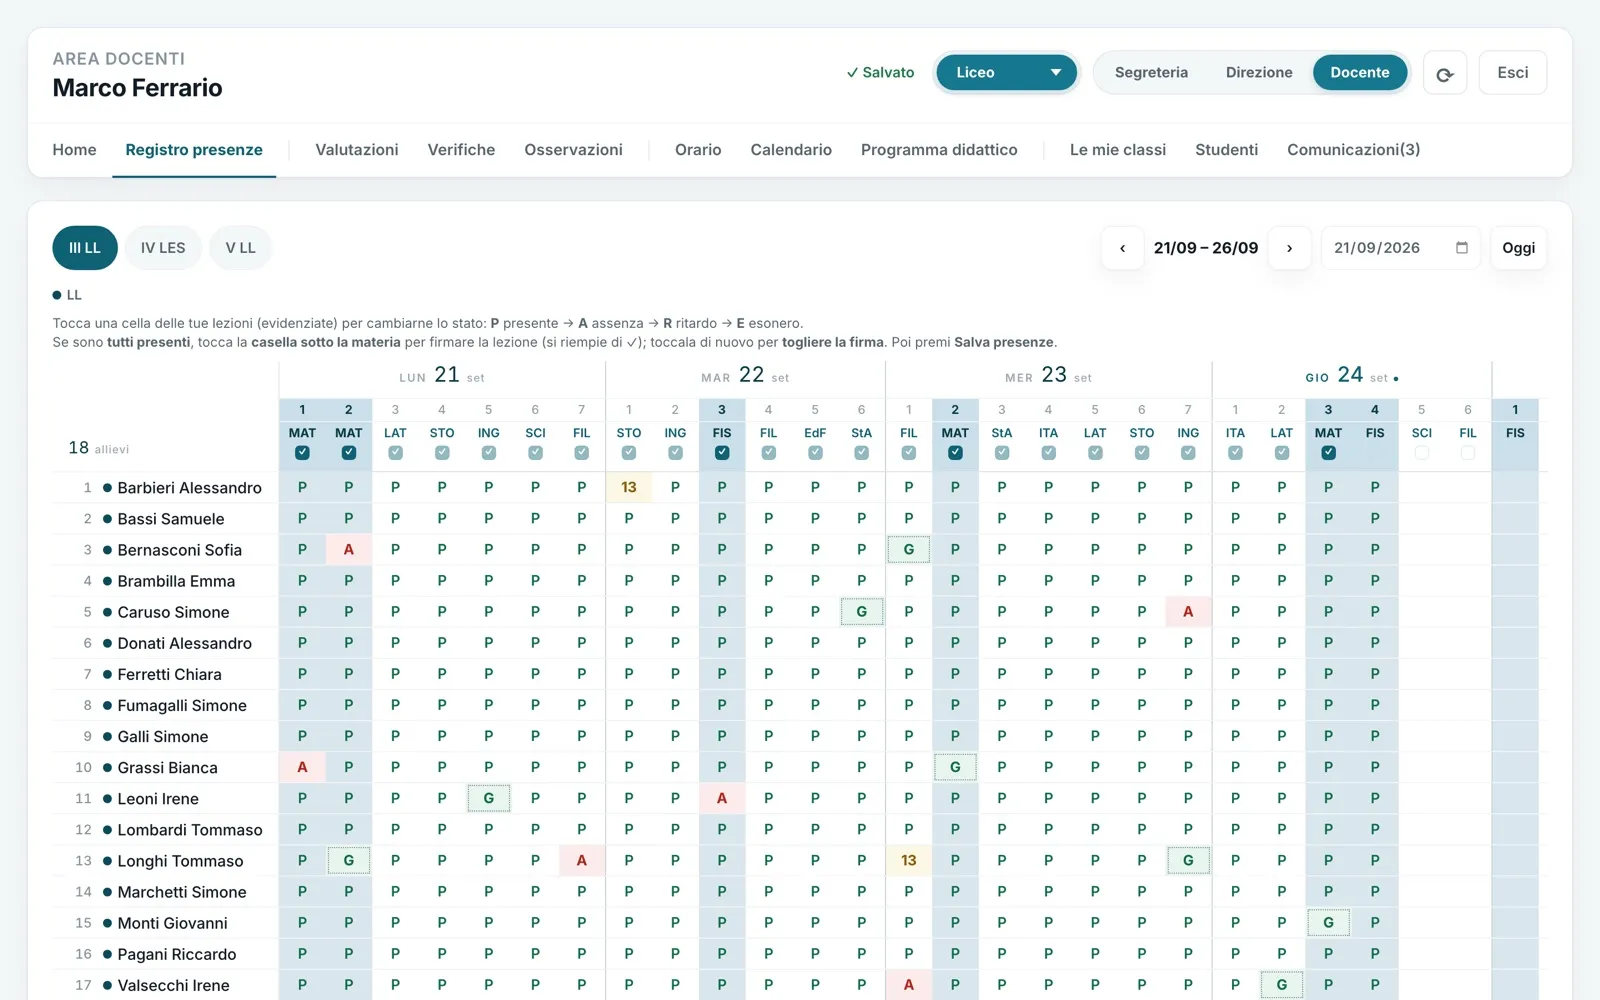The image size is (1600, 1000).
Task: Click the GIO 24 set day header
Action: tap(1351, 375)
